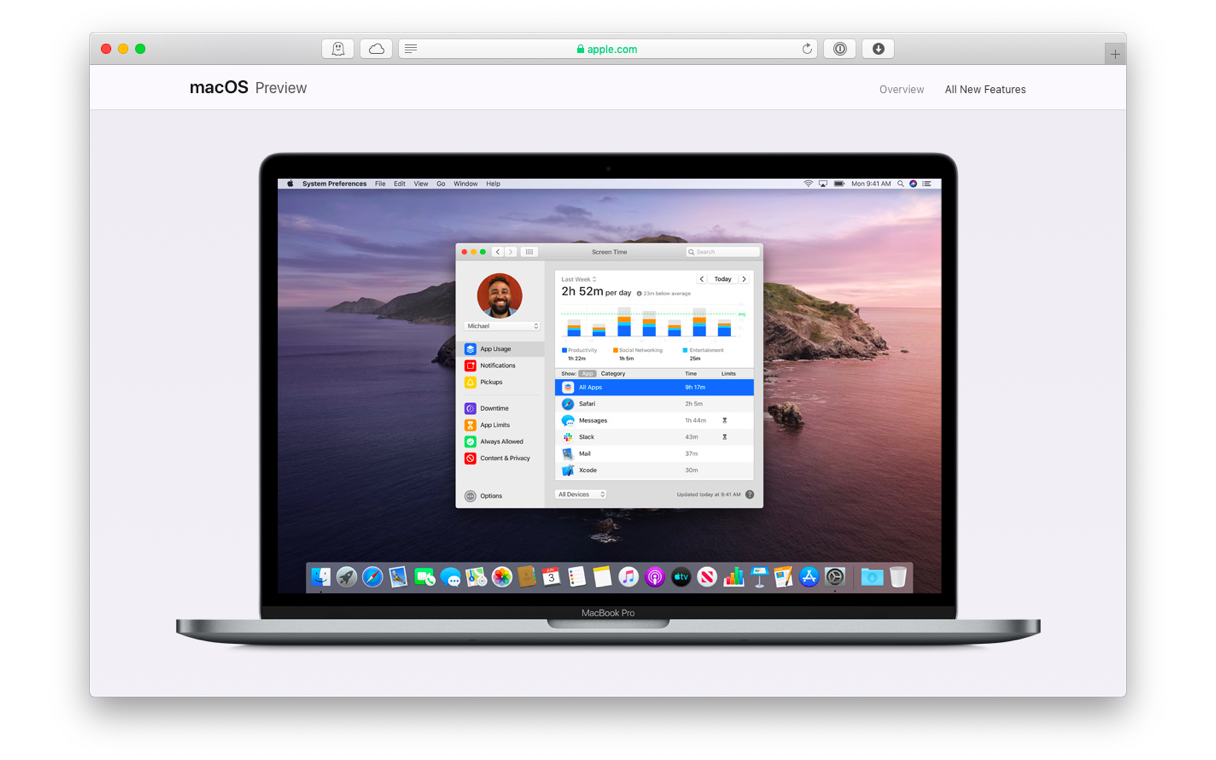
Task: Show Safari downloads
Action: (x=878, y=49)
